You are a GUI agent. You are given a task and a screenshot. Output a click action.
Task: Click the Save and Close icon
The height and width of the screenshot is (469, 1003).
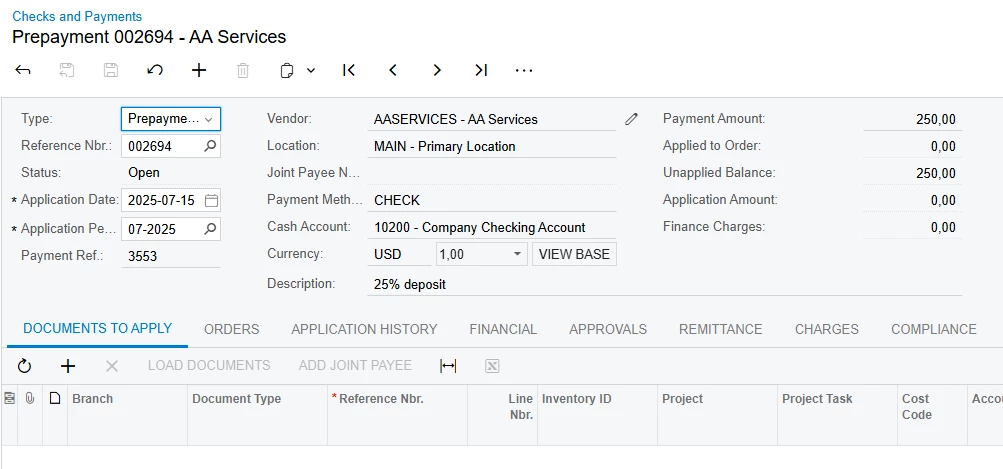pos(67,70)
